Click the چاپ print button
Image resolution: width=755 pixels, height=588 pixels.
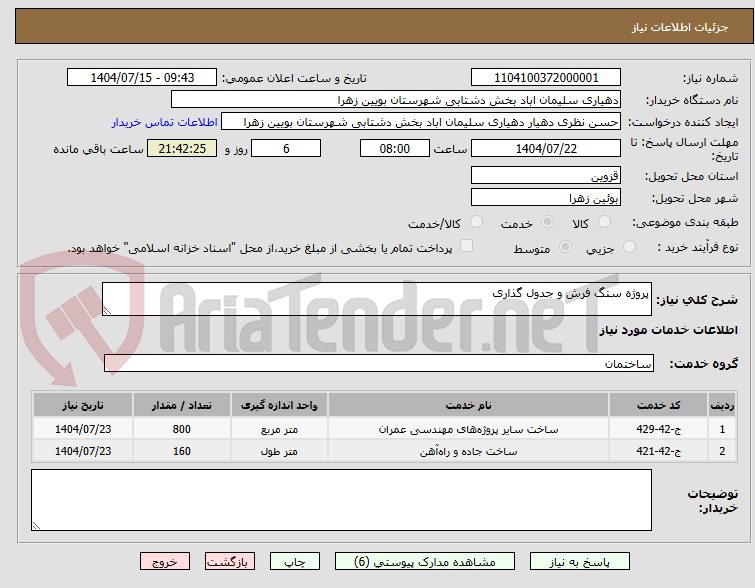295,562
